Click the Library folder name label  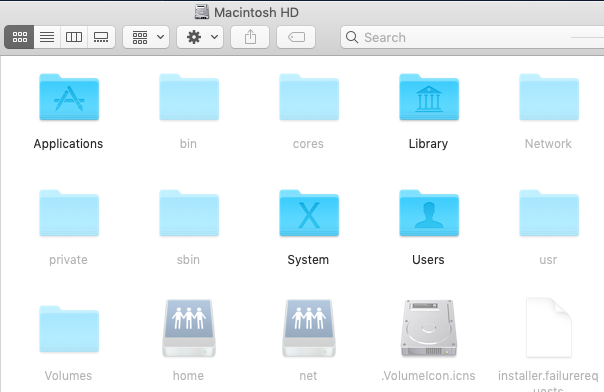pos(428,144)
